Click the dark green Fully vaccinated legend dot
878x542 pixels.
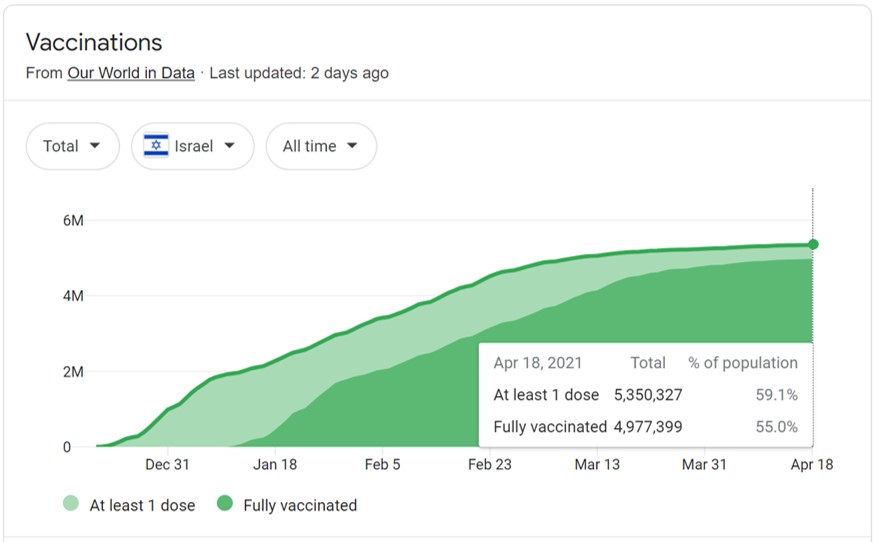225,505
